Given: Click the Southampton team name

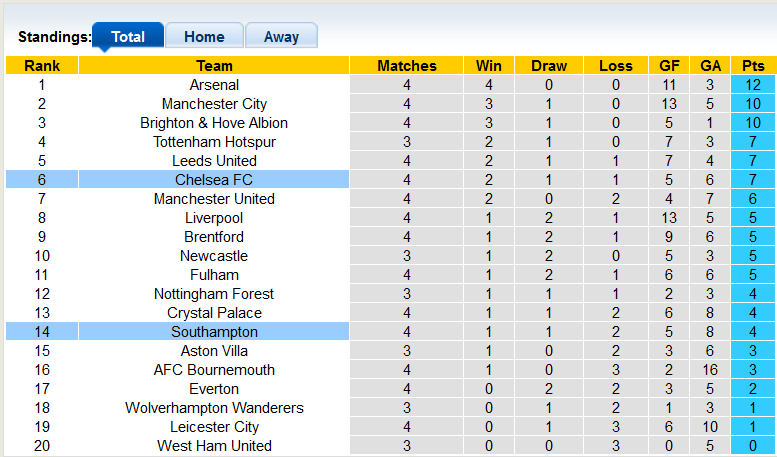Looking at the screenshot, I should point(214,332).
